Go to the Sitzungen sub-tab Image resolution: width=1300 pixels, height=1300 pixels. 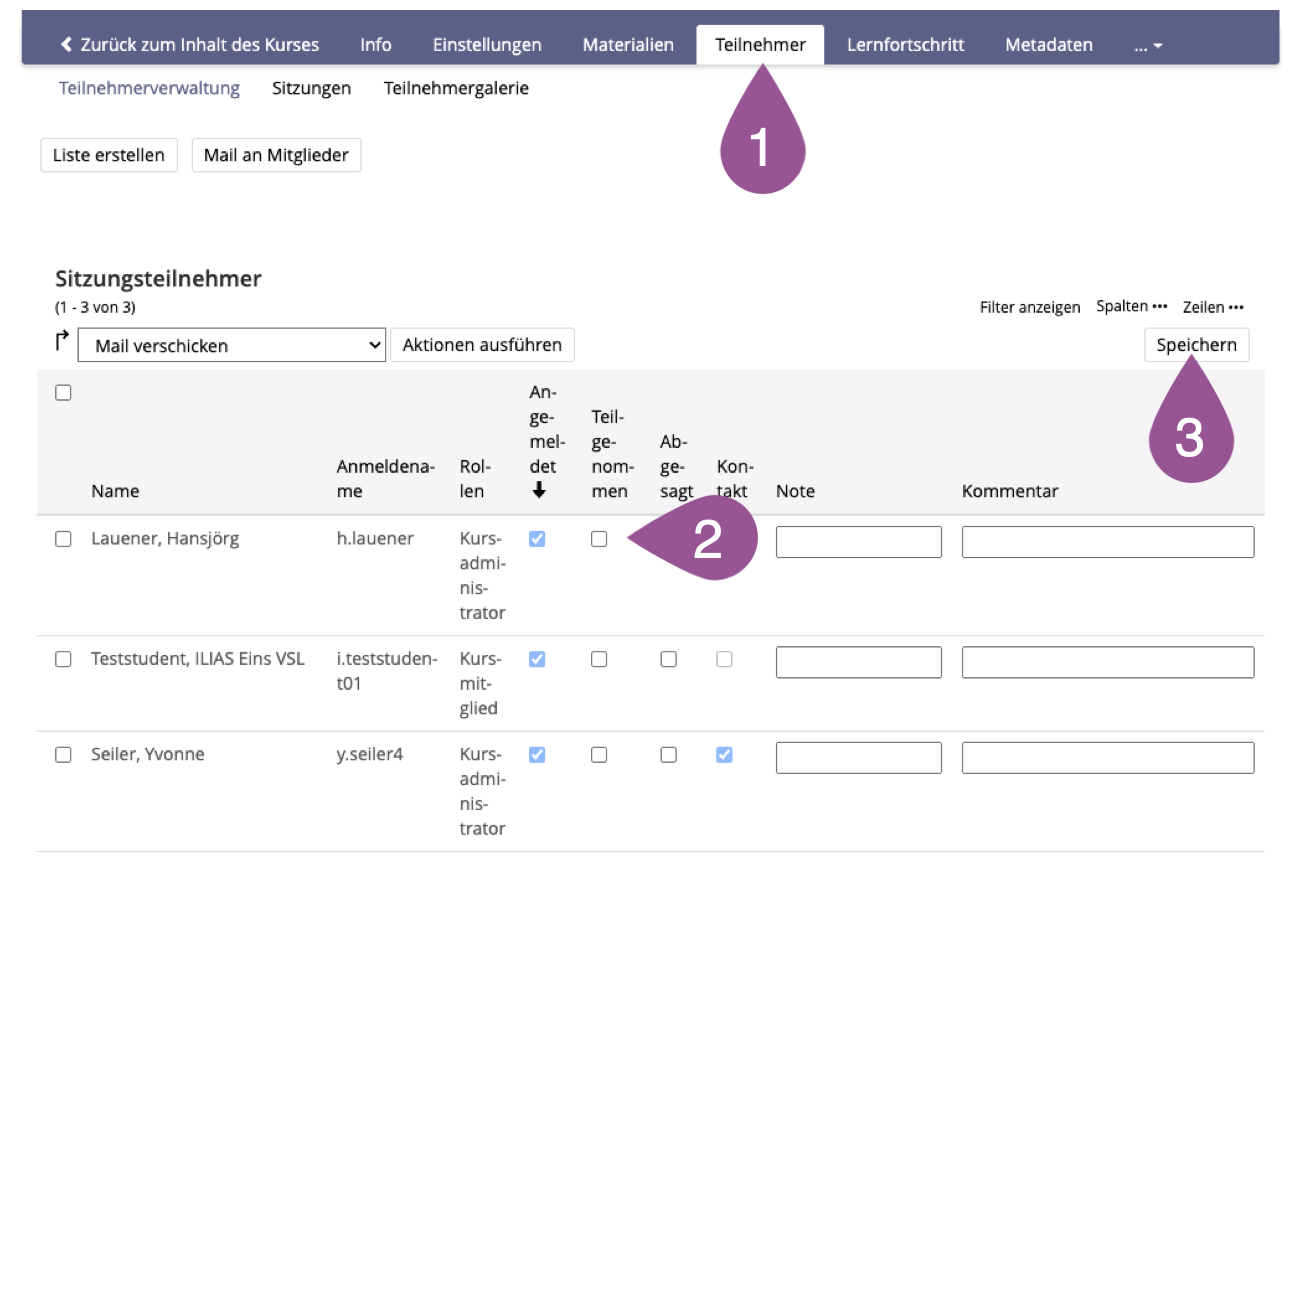[311, 88]
